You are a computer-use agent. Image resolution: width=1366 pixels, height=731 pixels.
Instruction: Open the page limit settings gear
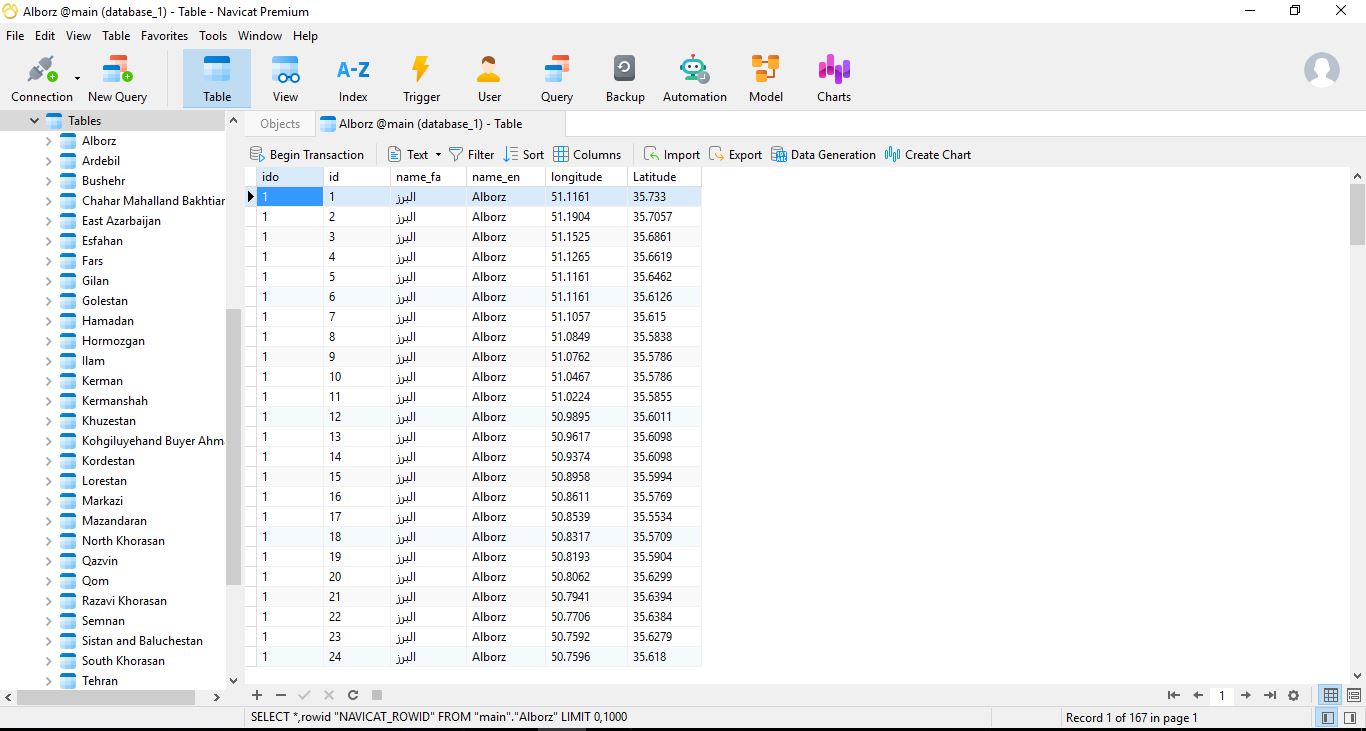1294,695
